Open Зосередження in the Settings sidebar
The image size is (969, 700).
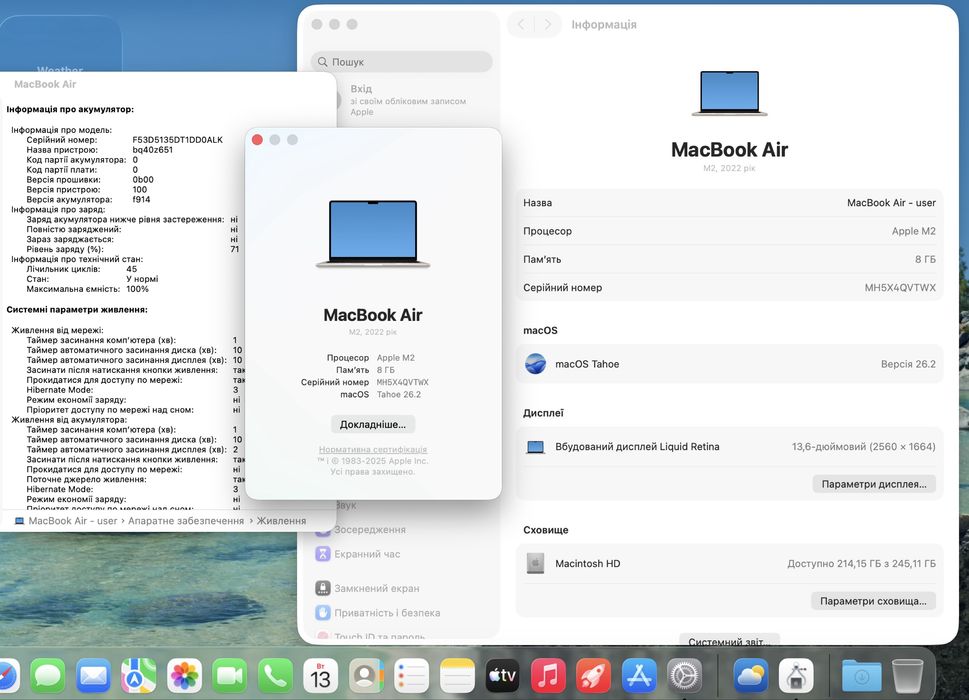[x=370, y=529]
